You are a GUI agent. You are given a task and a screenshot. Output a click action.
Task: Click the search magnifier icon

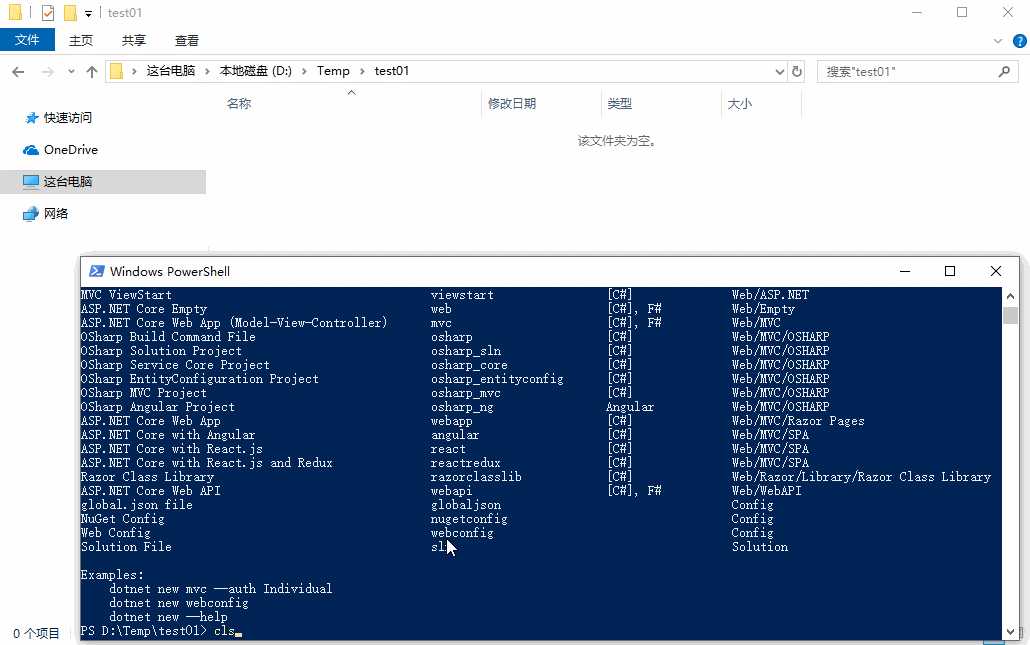click(x=1004, y=72)
